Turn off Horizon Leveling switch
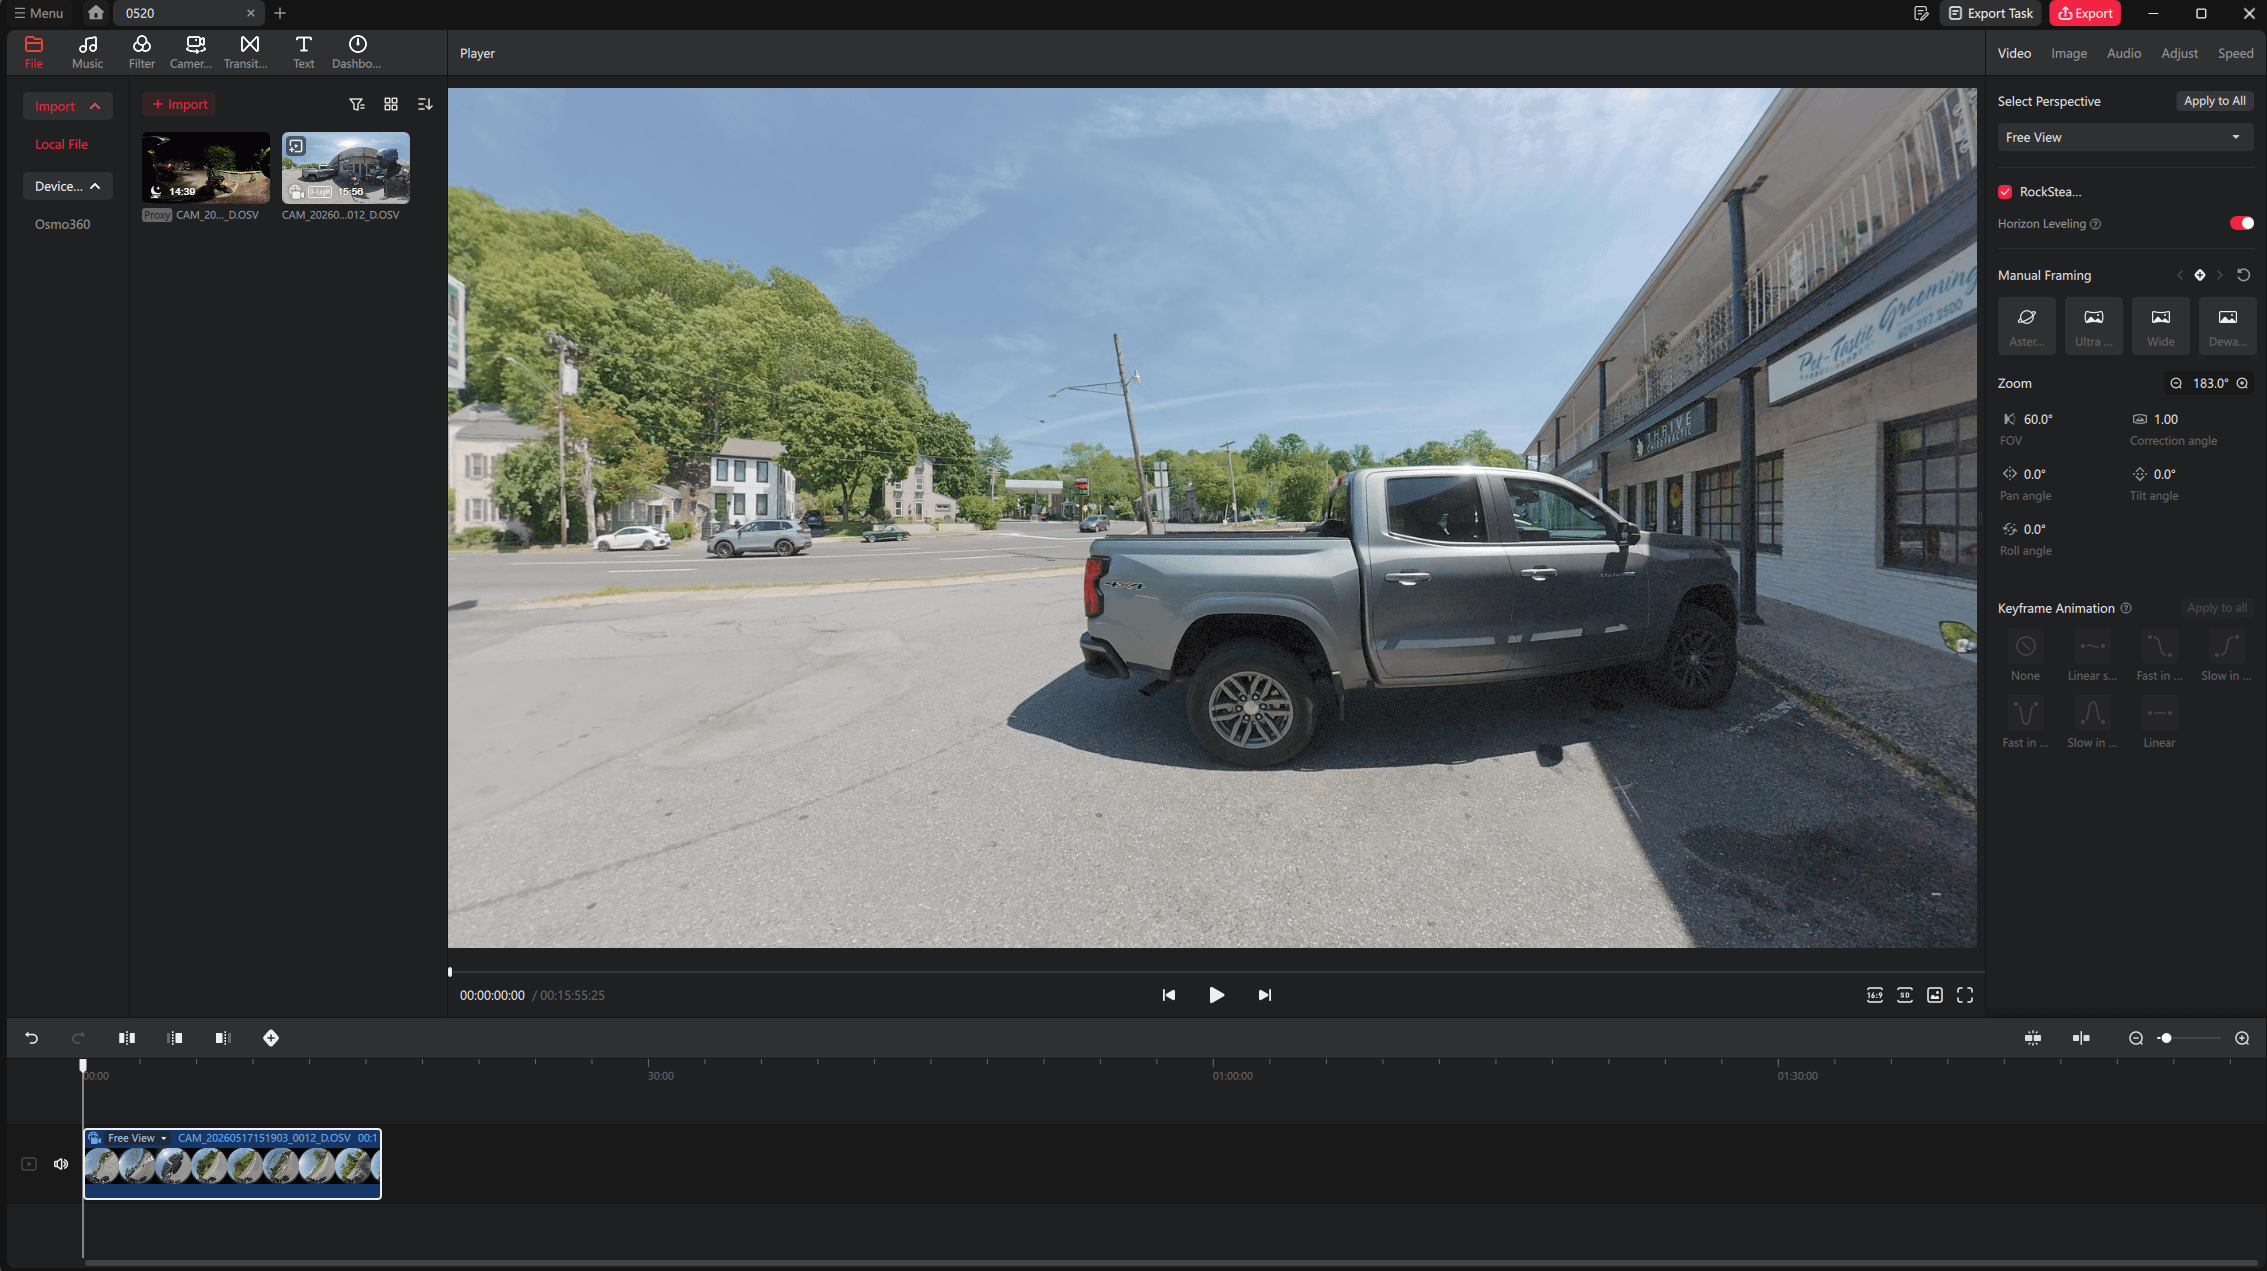 point(2242,223)
